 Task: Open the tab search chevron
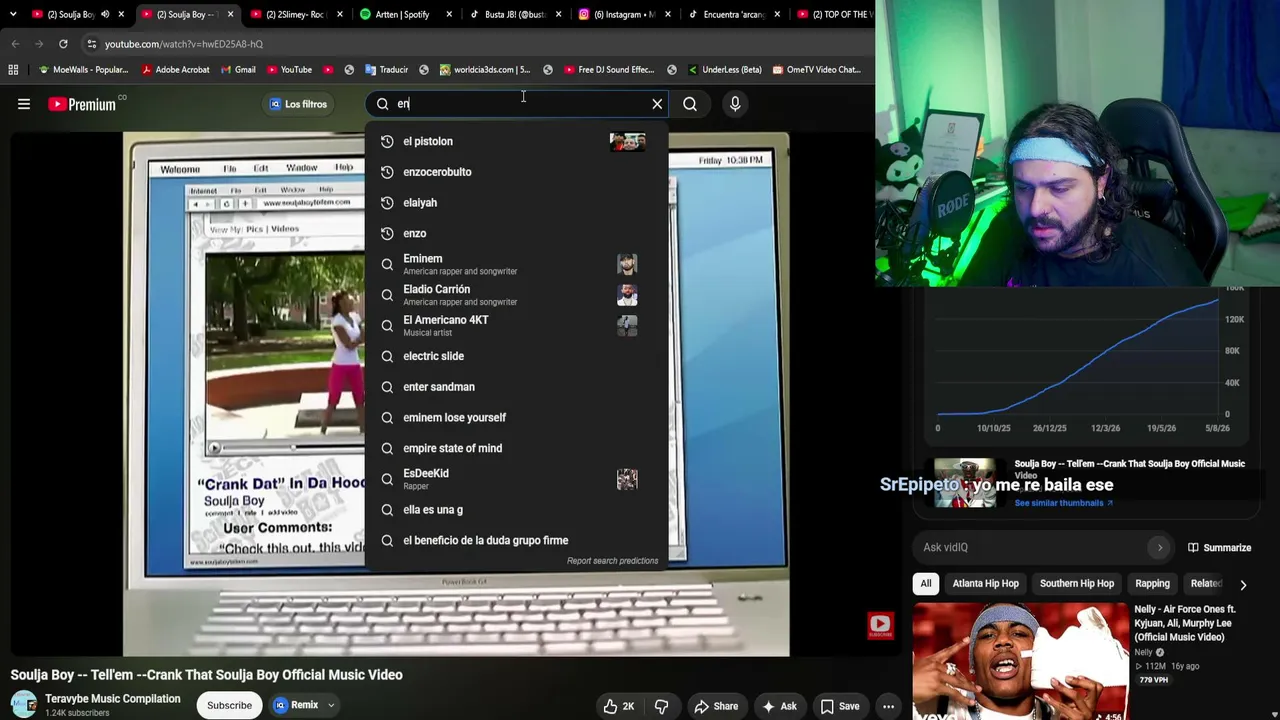coord(13,14)
